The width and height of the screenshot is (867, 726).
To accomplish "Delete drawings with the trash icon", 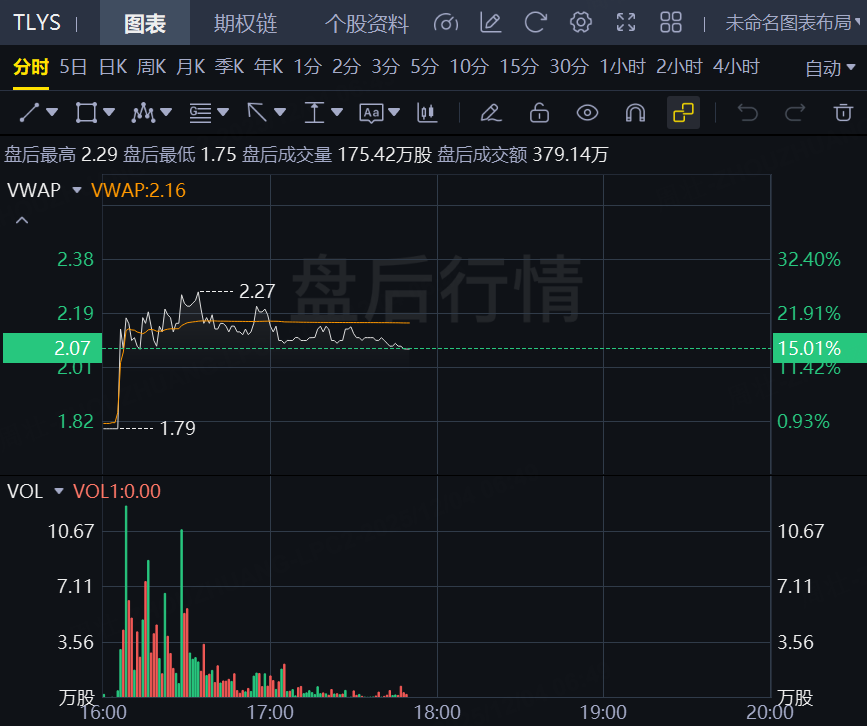I will coord(843,113).
